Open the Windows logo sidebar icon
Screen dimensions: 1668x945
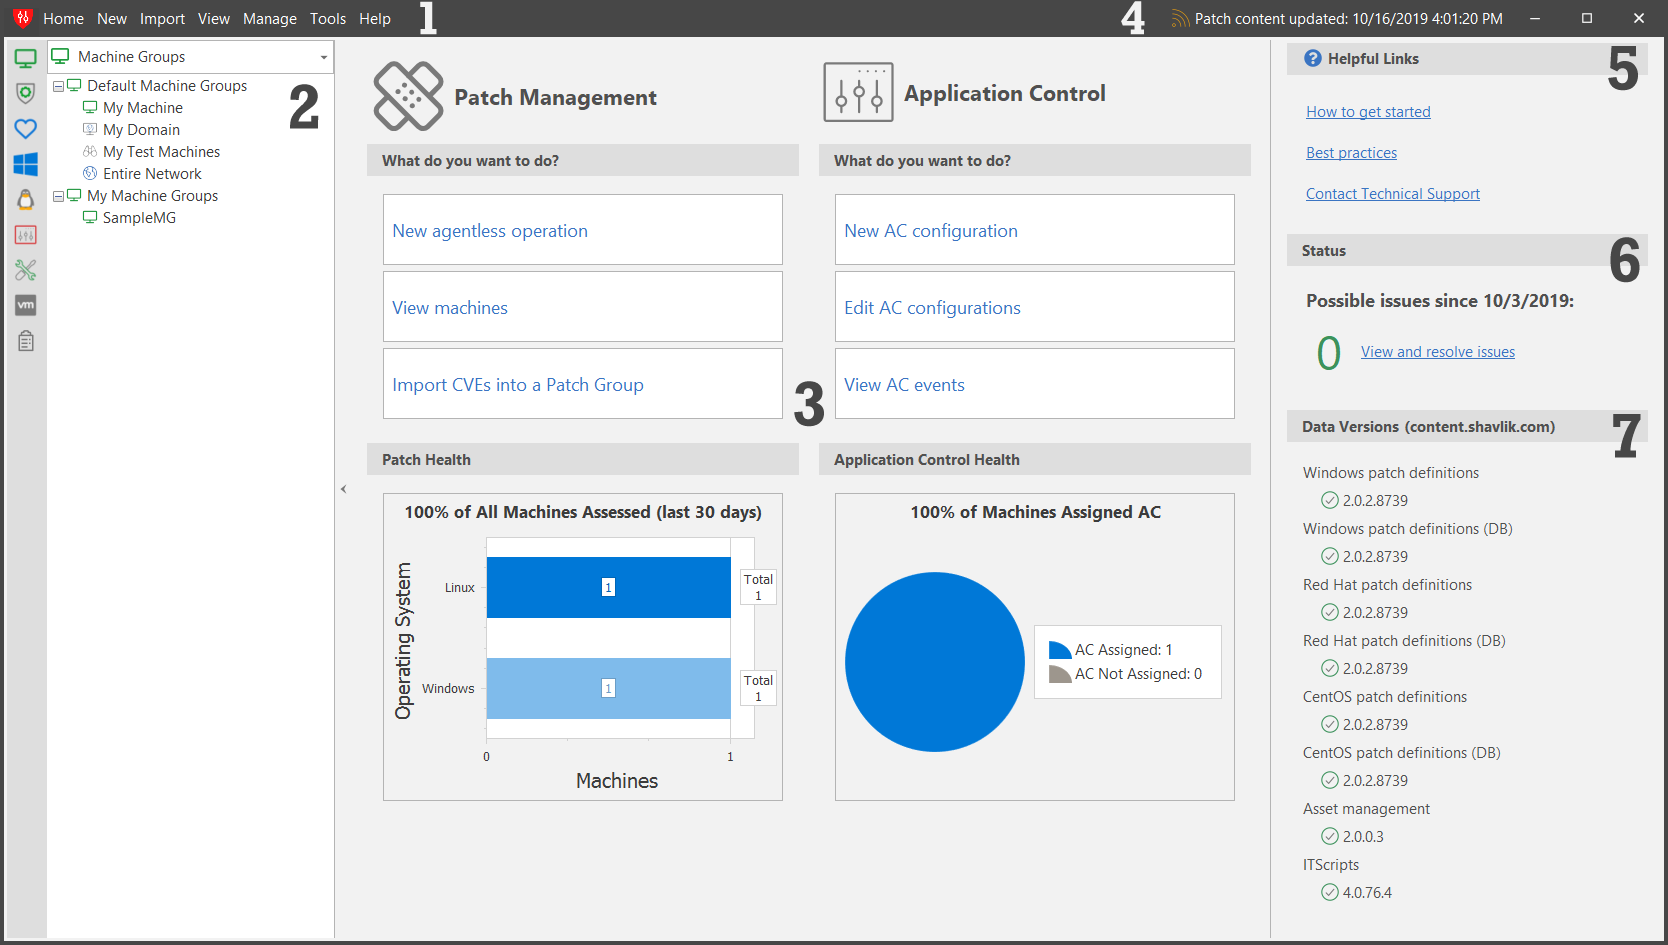pyautogui.click(x=26, y=164)
